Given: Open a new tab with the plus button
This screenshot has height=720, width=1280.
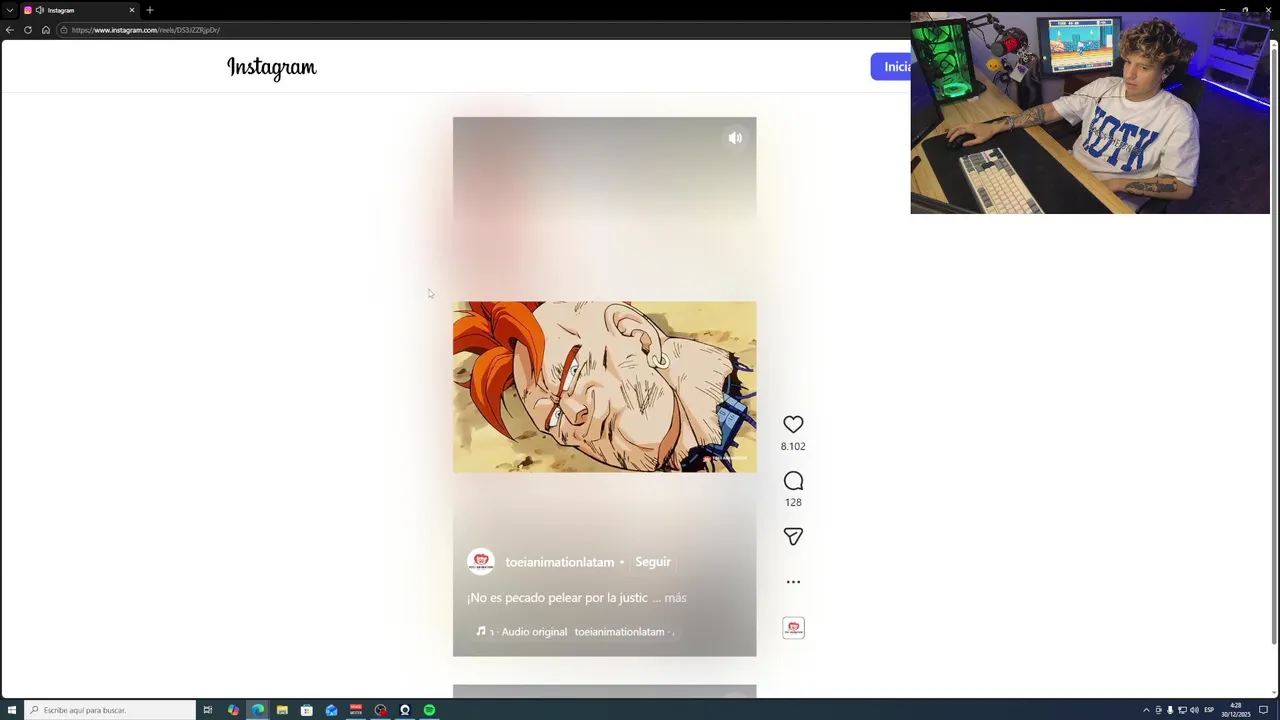Looking at the screenshot, I should (x=150, y=10).
